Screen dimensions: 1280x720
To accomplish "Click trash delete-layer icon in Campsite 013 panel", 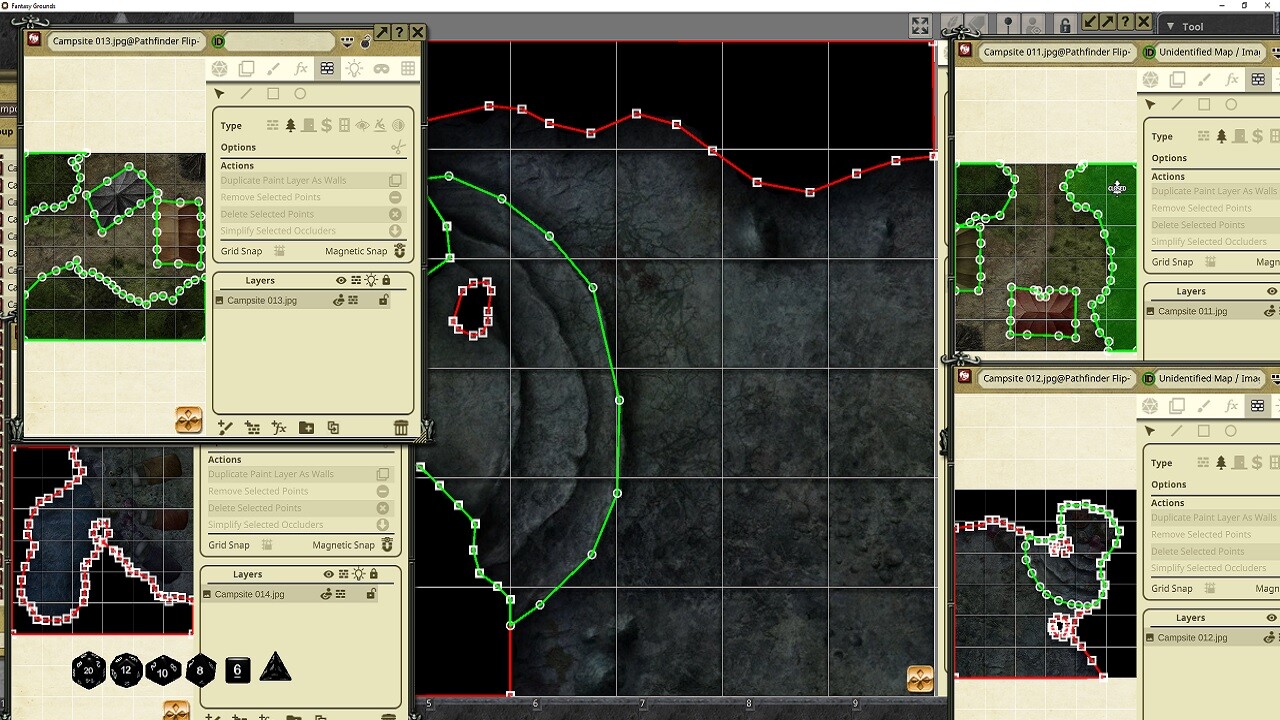I will pos(401,428).
